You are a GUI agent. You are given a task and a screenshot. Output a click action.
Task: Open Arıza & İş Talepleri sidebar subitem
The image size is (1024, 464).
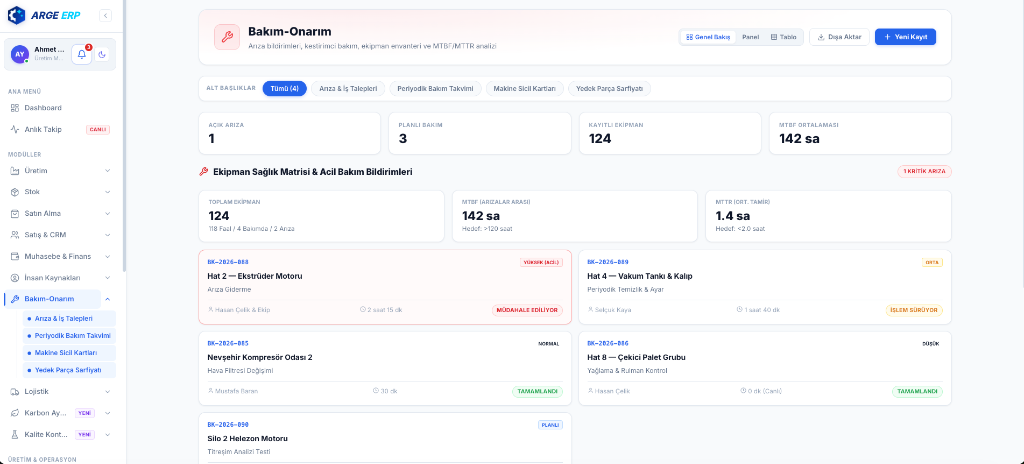point(69,318)
